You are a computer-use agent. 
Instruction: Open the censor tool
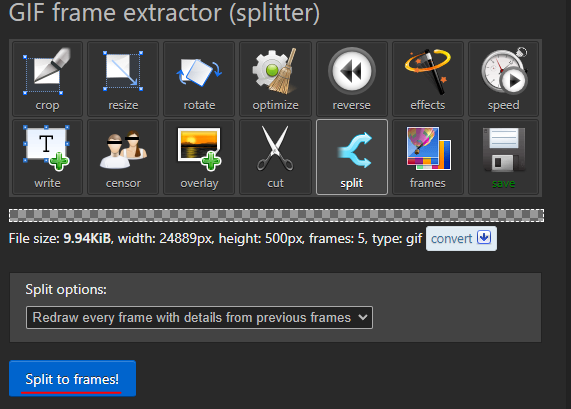[123, 157]
